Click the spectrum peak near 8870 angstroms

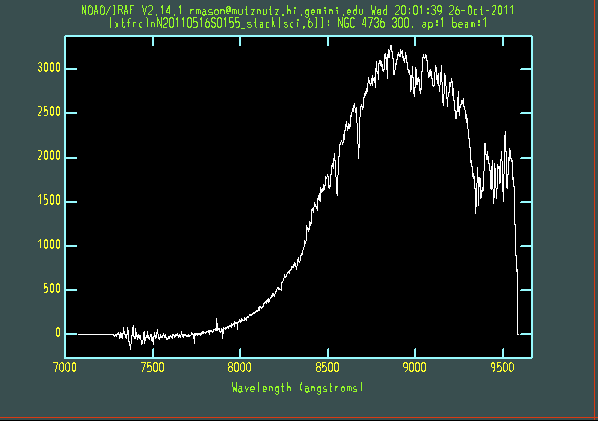(x=391, y=47)
